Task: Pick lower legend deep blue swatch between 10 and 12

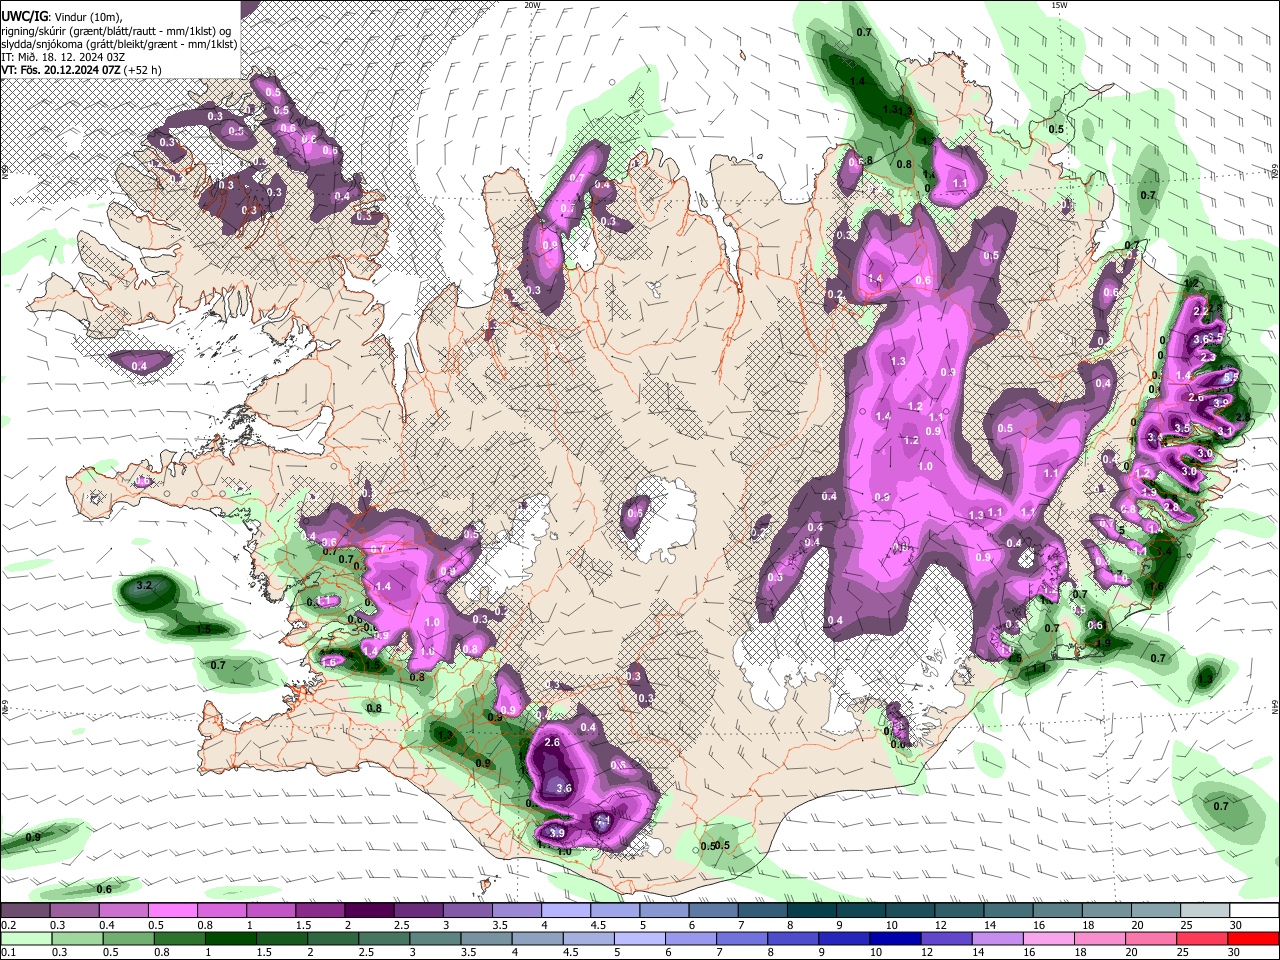Action: (896, 939)
